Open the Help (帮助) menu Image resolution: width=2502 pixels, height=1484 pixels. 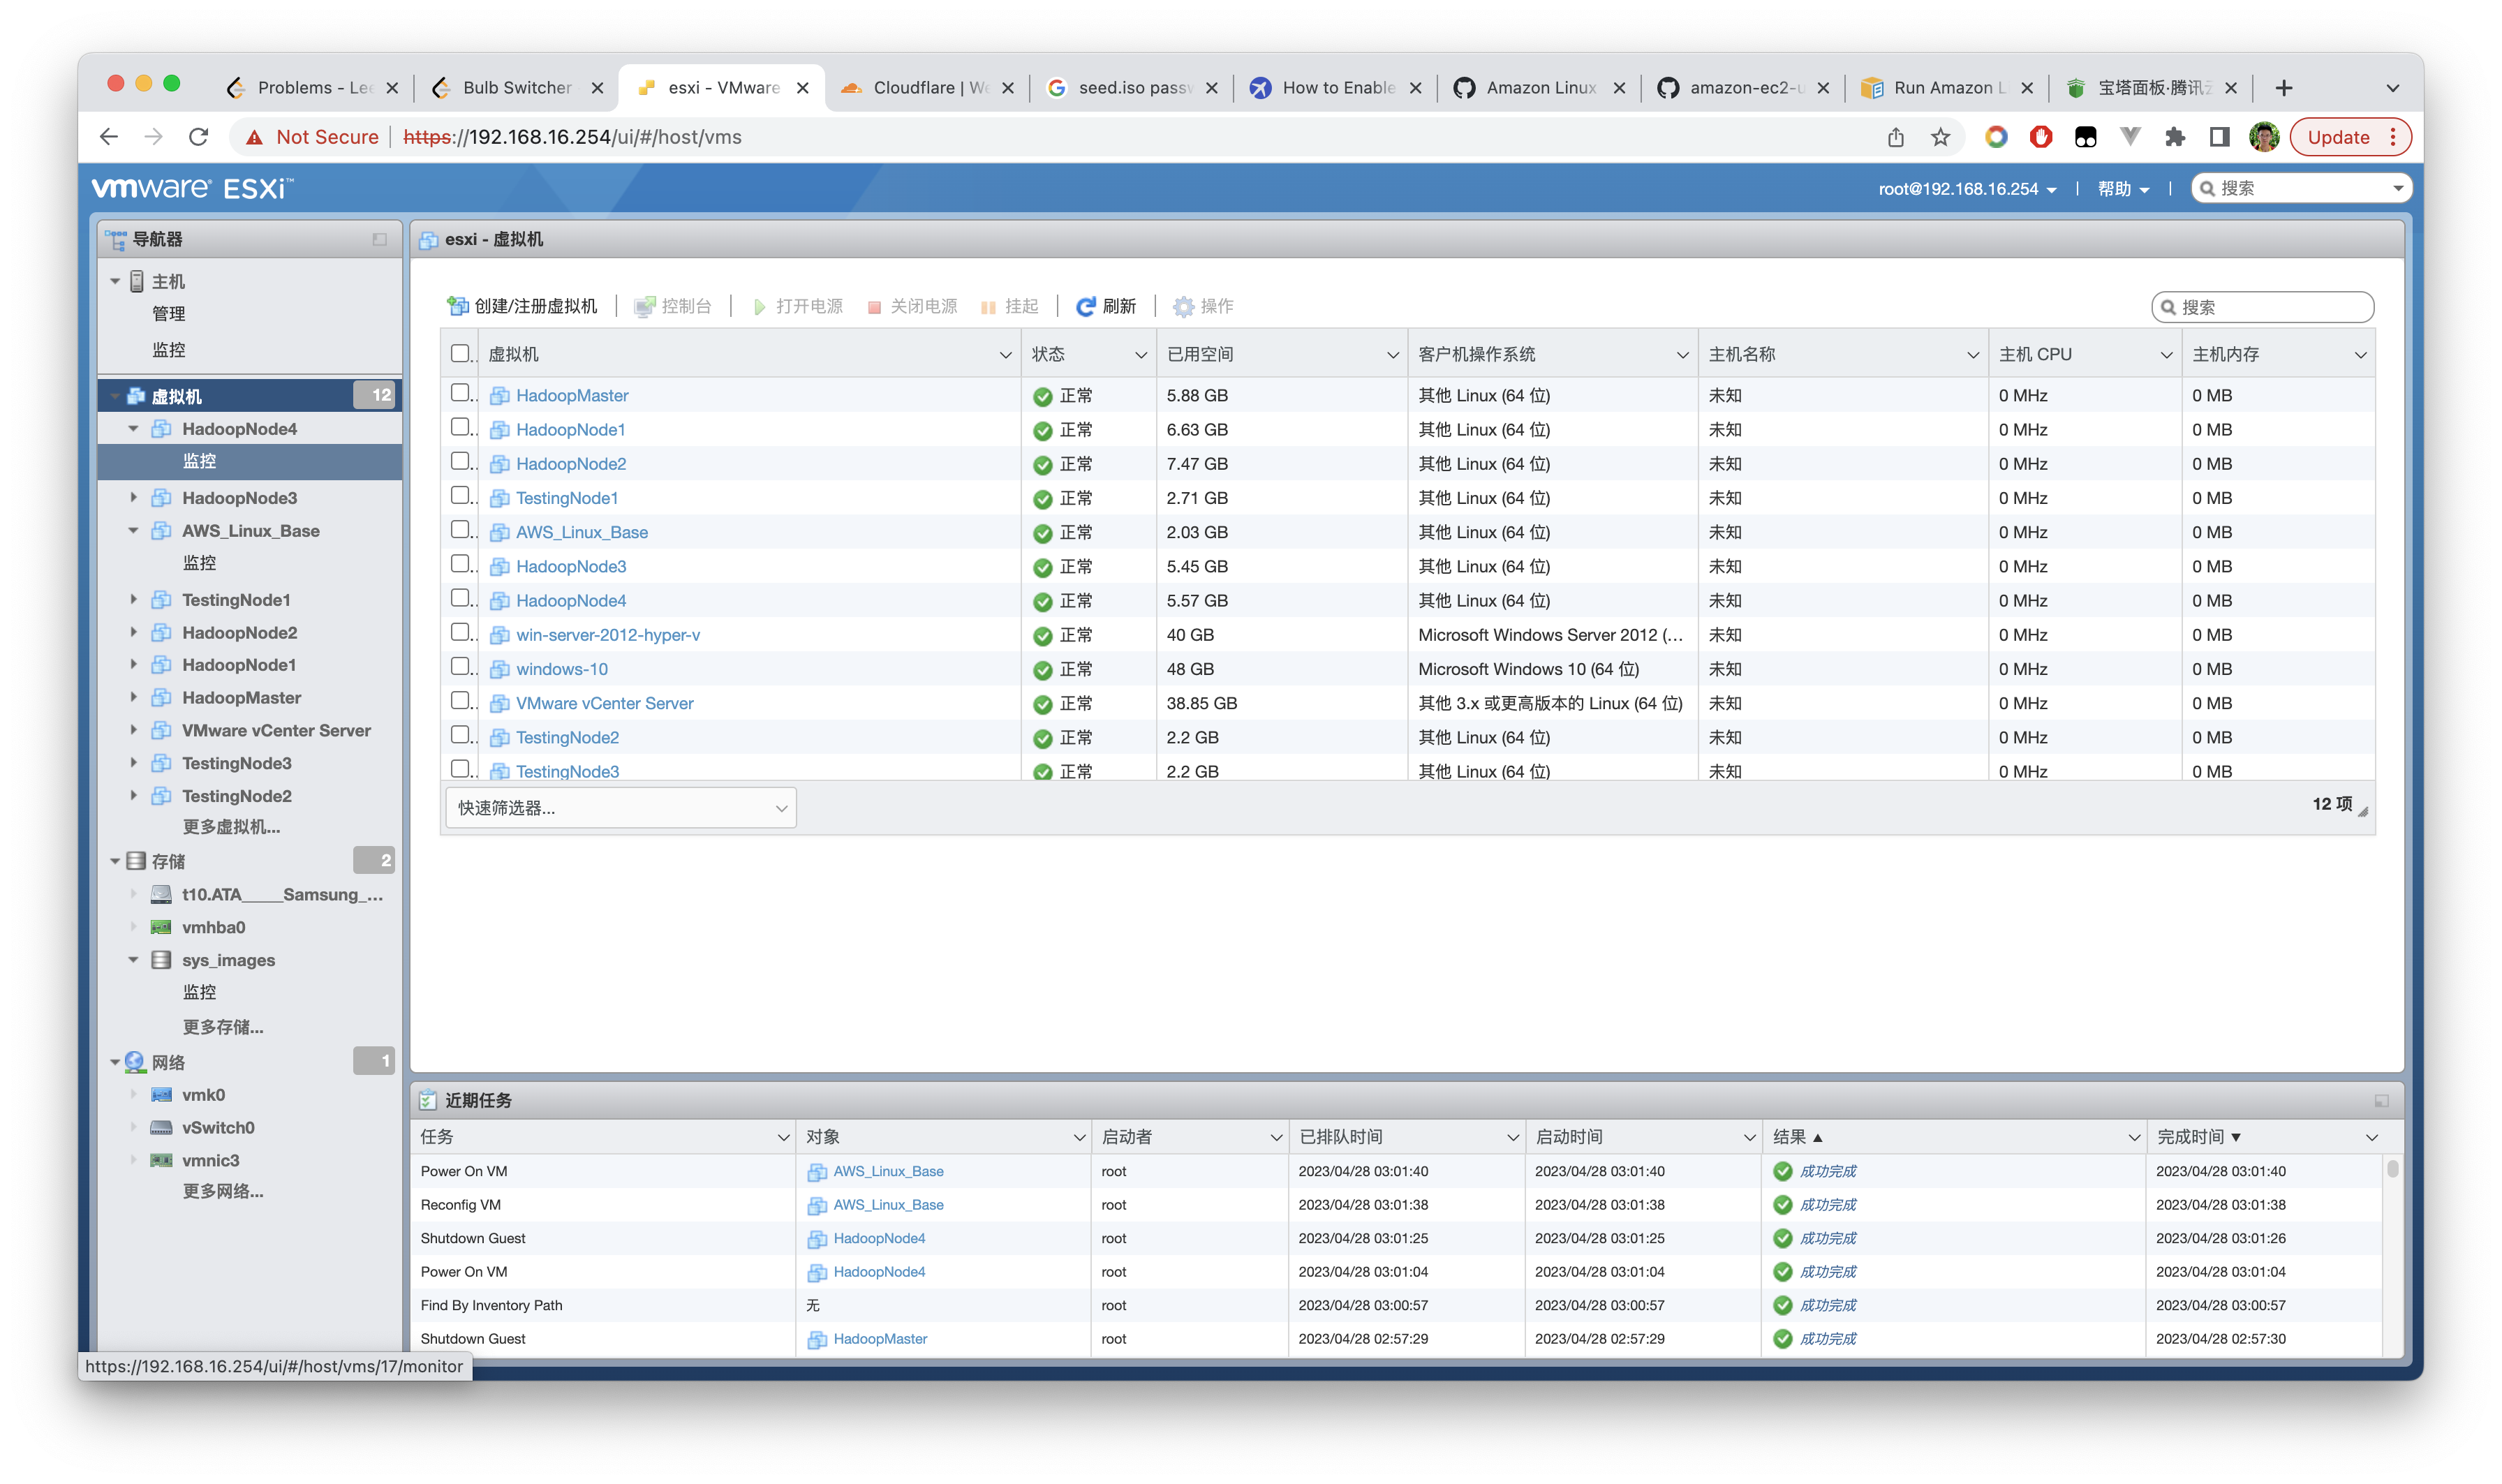2122,189
